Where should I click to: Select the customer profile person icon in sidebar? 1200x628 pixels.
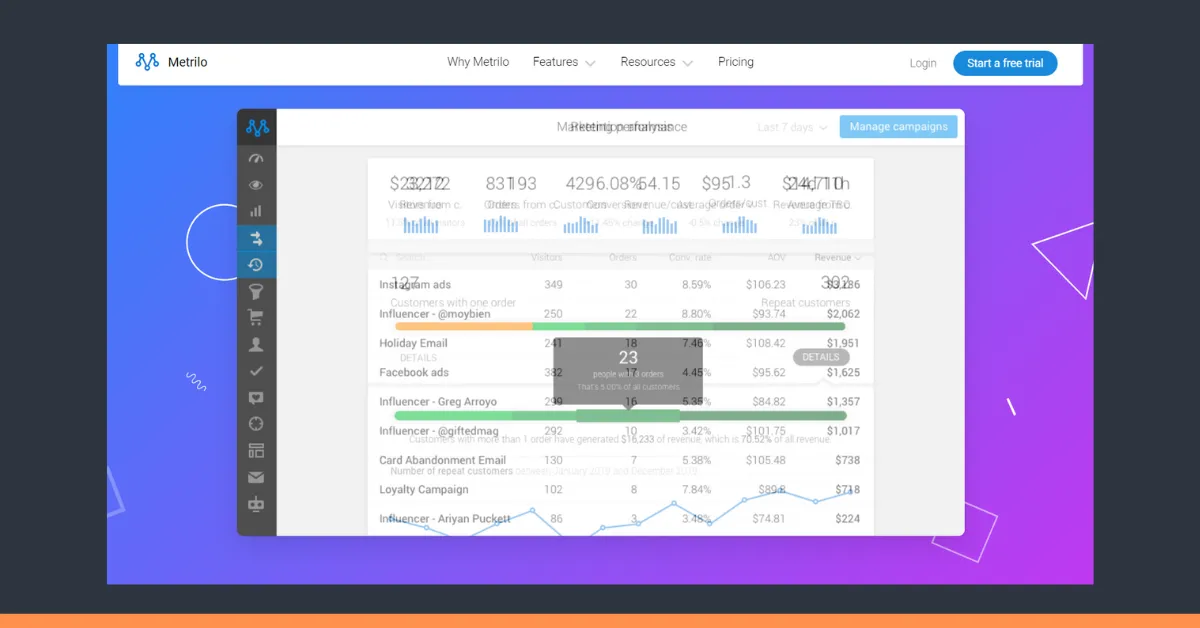(x=256, y=344)
